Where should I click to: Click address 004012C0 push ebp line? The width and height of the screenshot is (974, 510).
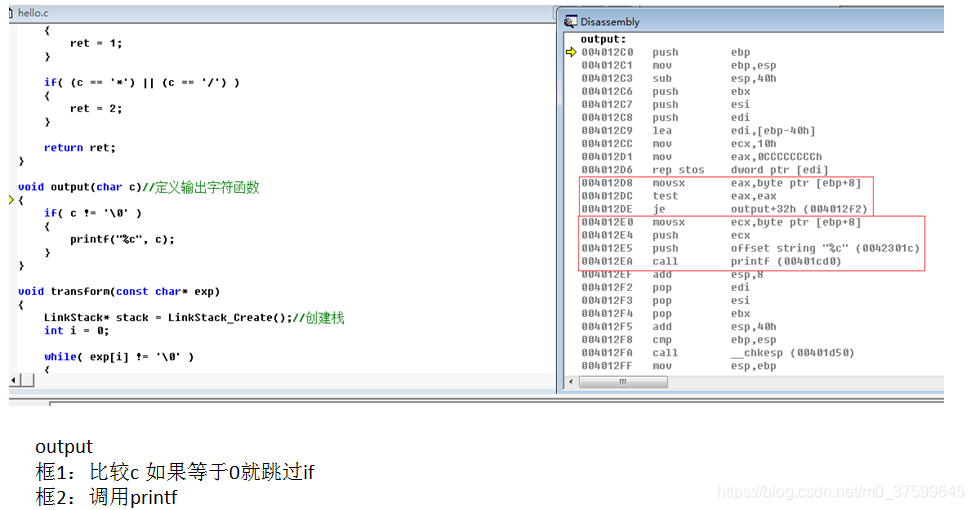(x=666, y=52)
